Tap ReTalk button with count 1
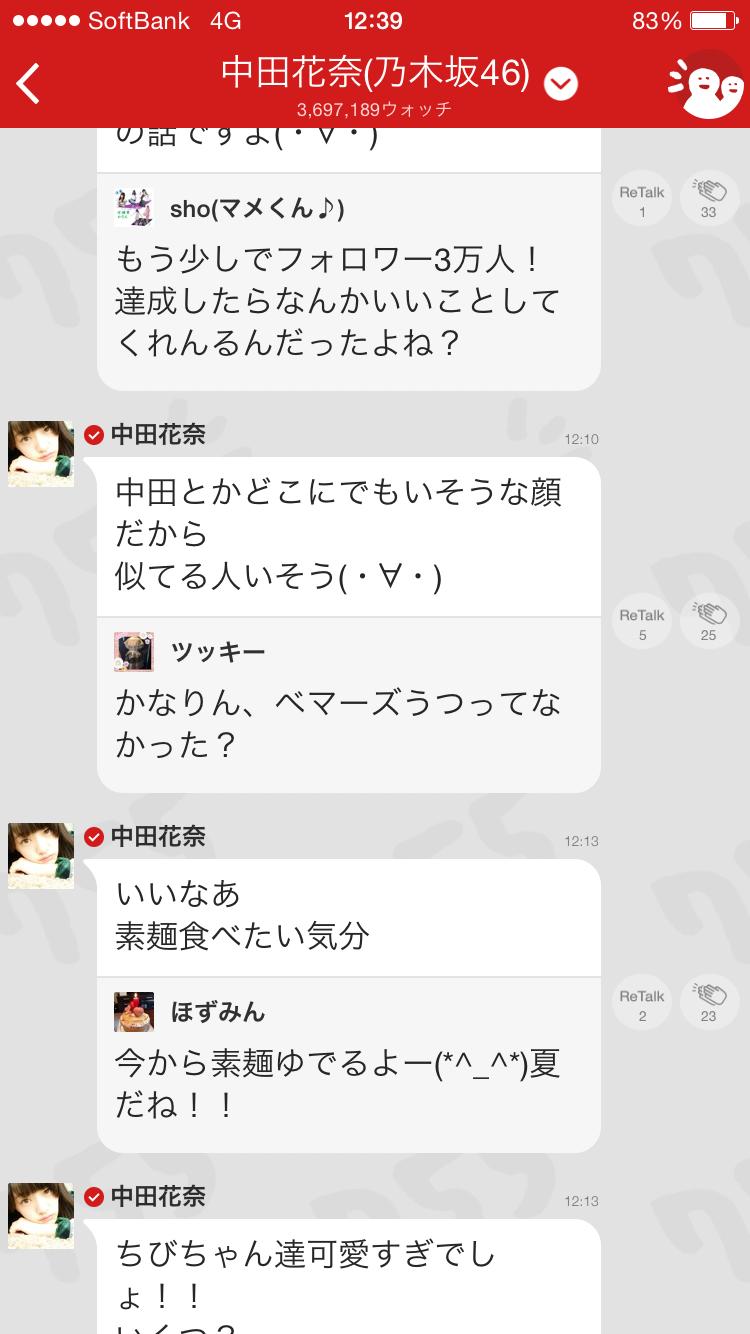Viewport: 750px width, 1334px height. 642,199
